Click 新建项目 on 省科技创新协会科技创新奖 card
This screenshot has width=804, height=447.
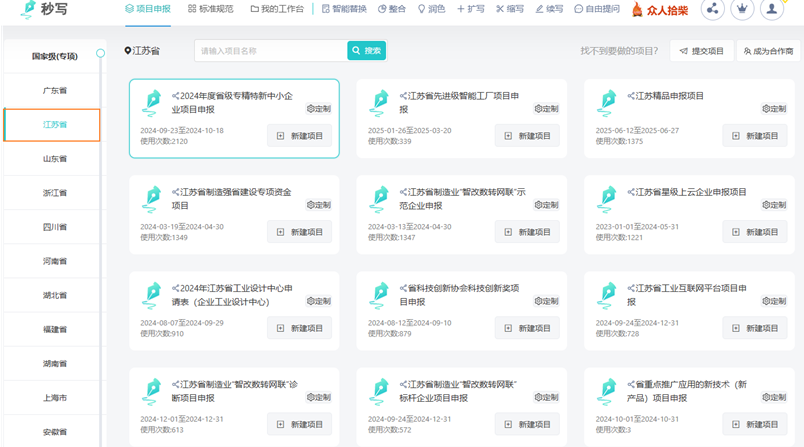pyautogui.click(x=527, y=328)
